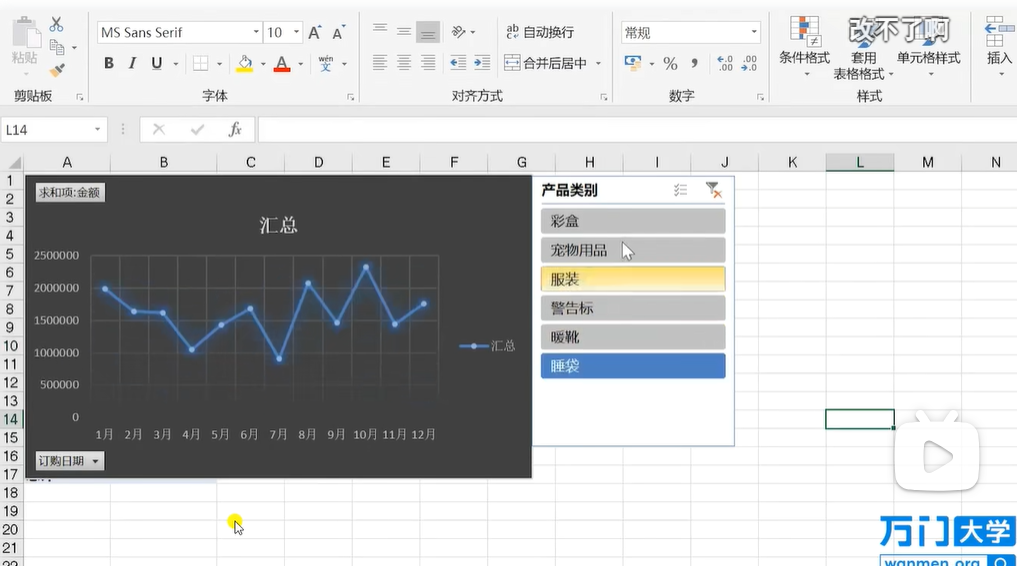
Task: Select the 睡袋 slicer item
Action: (x=633, y=366)
